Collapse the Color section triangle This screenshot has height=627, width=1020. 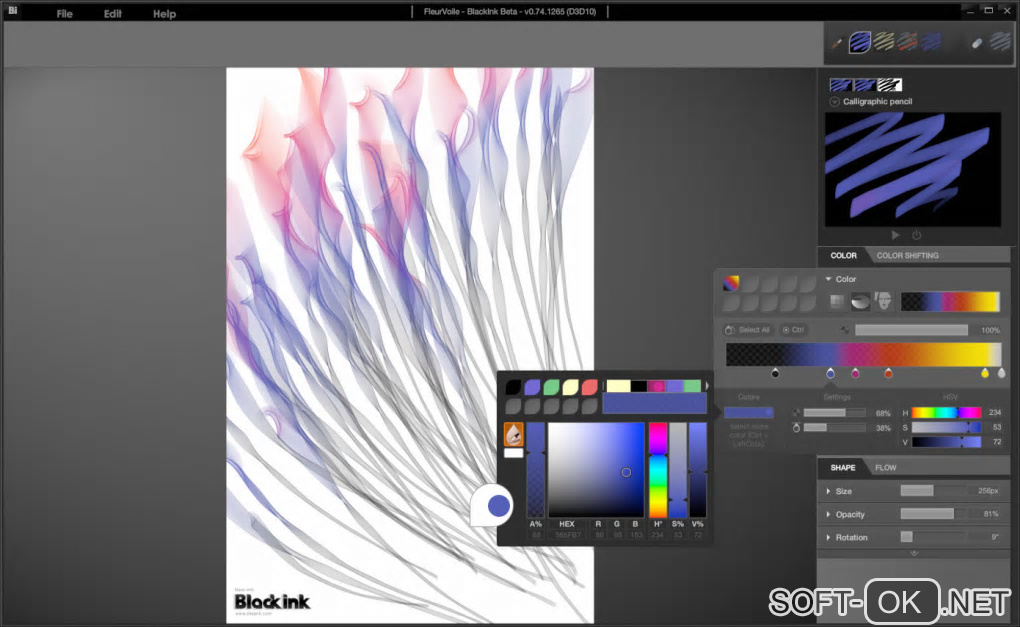(829, 279)
